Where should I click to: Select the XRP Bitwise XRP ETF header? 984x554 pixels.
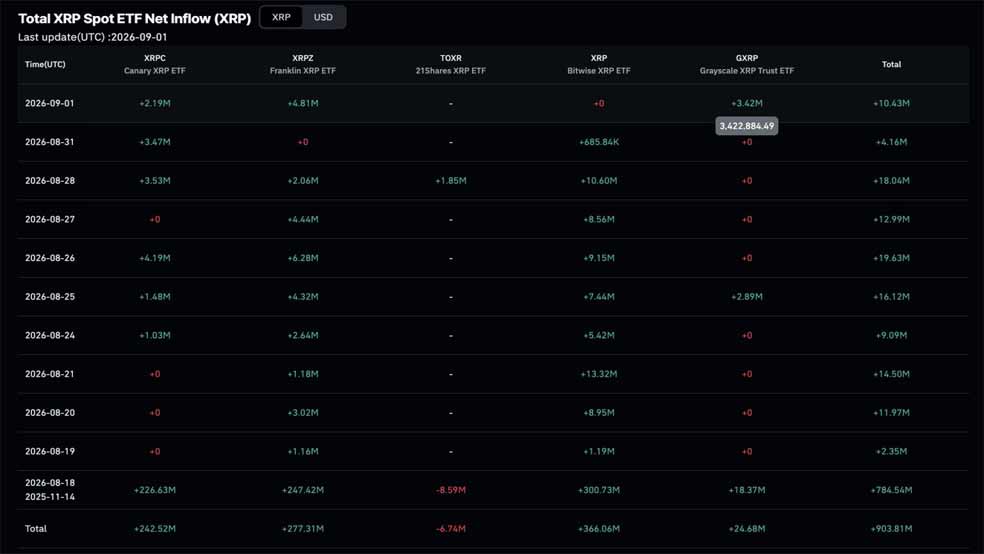click(x=599, y=64)
